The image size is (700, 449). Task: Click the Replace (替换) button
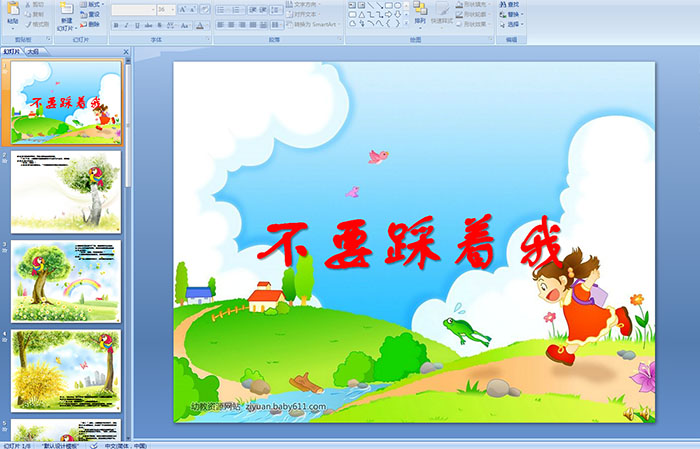511,14
